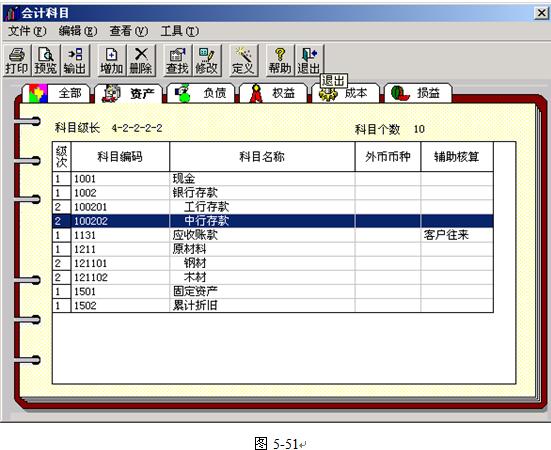
Task: Switch to the 全部 tab
Action: click(57, 93)
